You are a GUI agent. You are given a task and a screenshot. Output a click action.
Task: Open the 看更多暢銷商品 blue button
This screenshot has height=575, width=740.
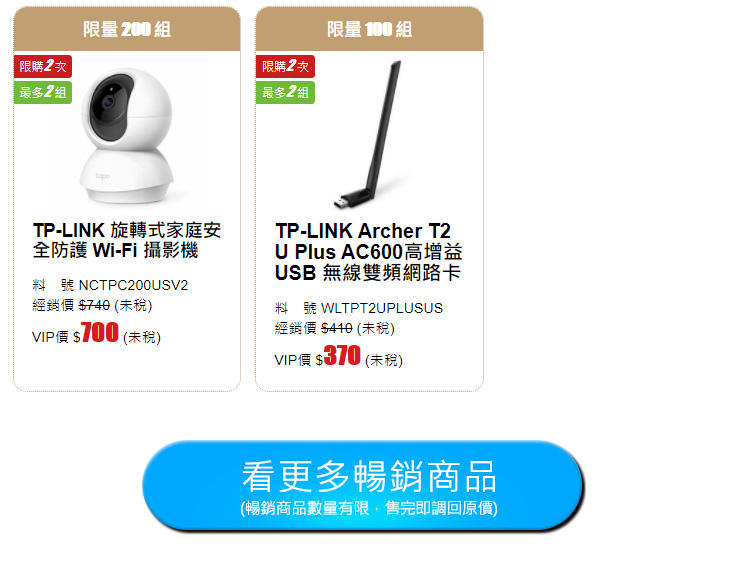[x=363, y=485]
